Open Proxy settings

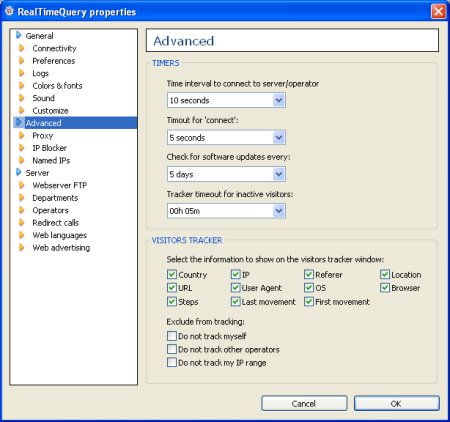[x=43, y=136]
